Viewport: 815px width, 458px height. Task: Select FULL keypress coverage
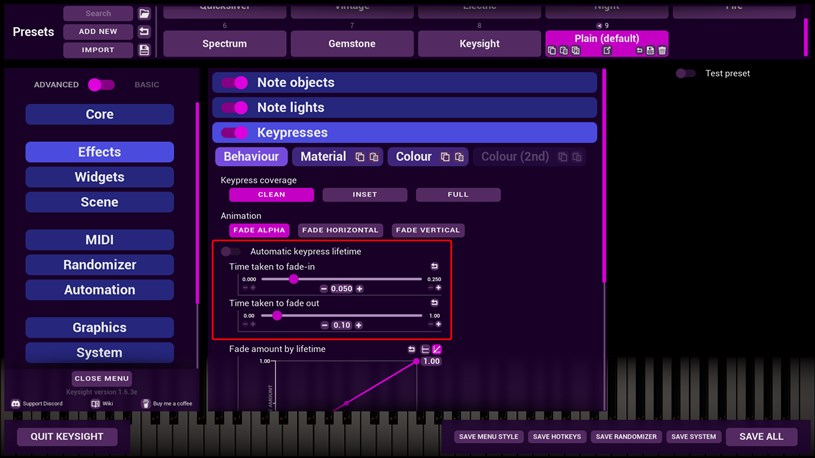tap(458, 194)
